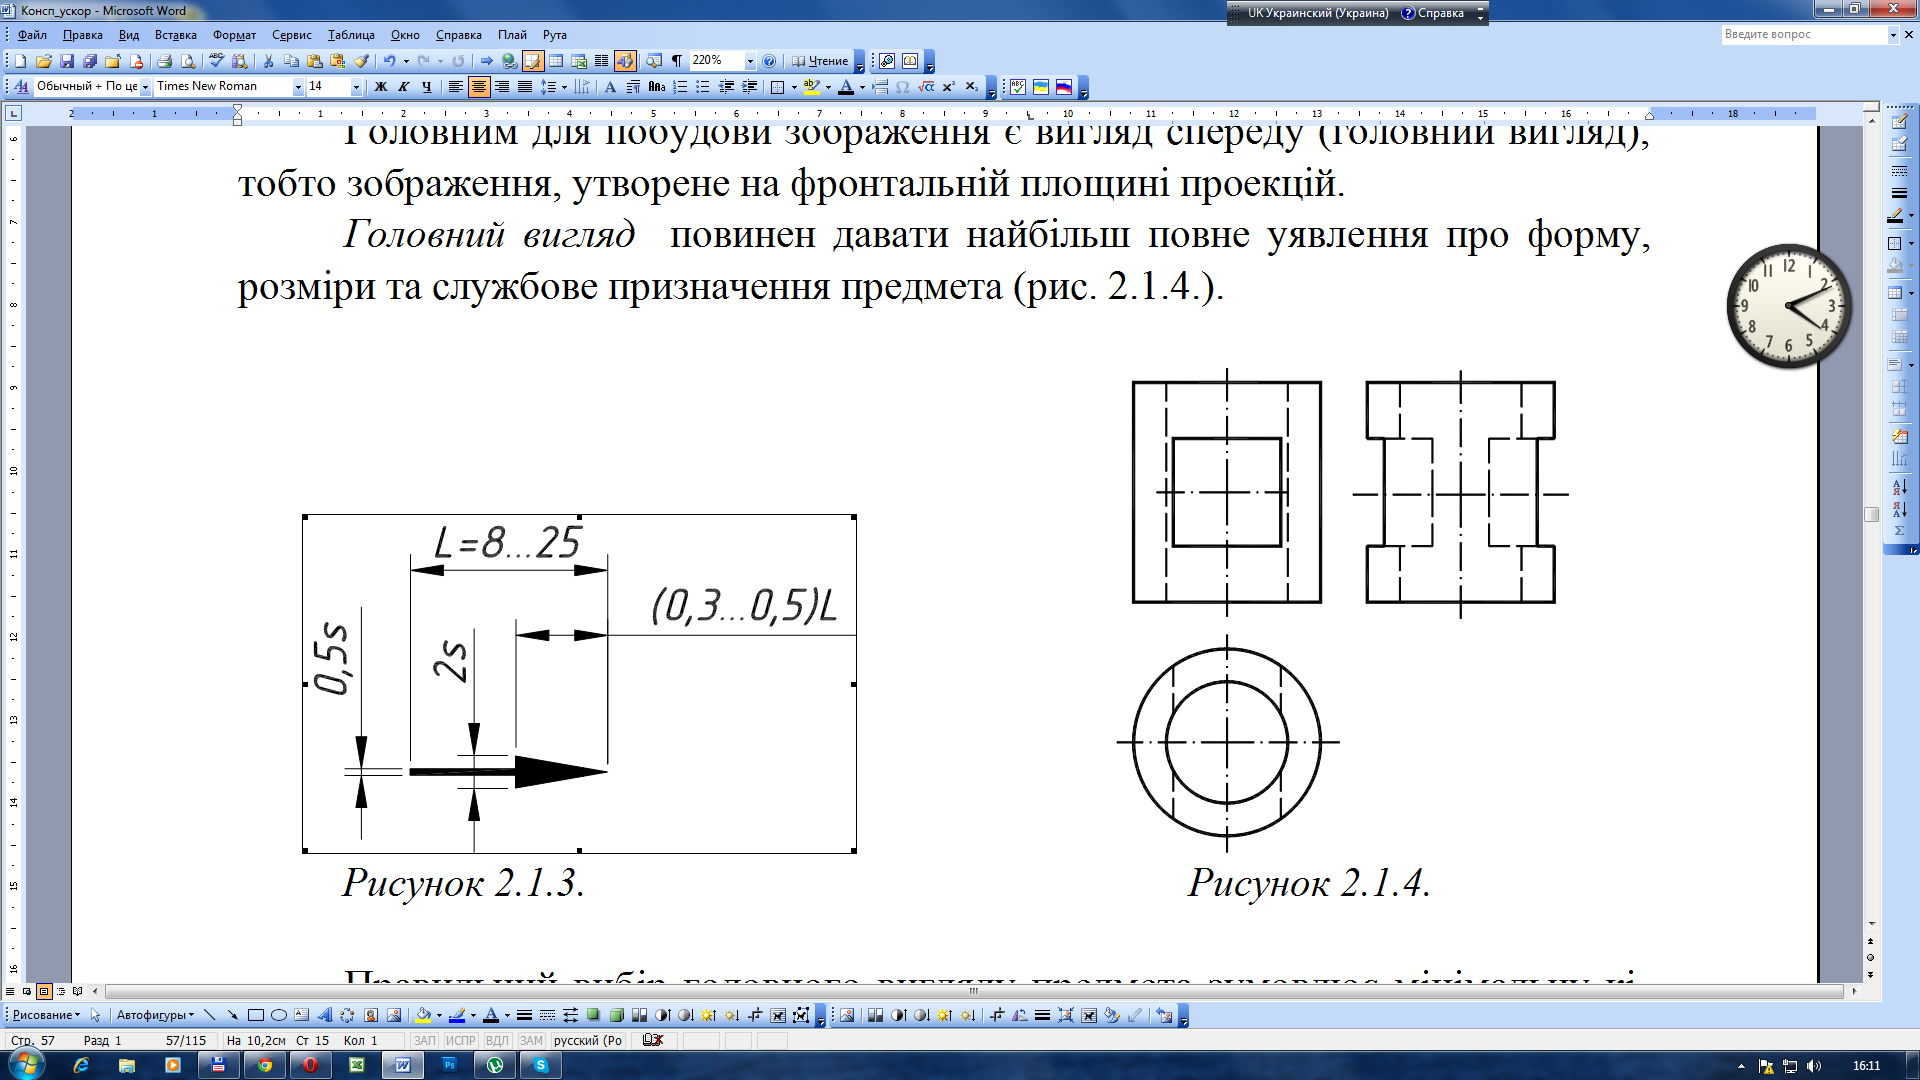The image size is (1920, 1080).
Task: Open the Таблица menu
Action: [351, 35]
